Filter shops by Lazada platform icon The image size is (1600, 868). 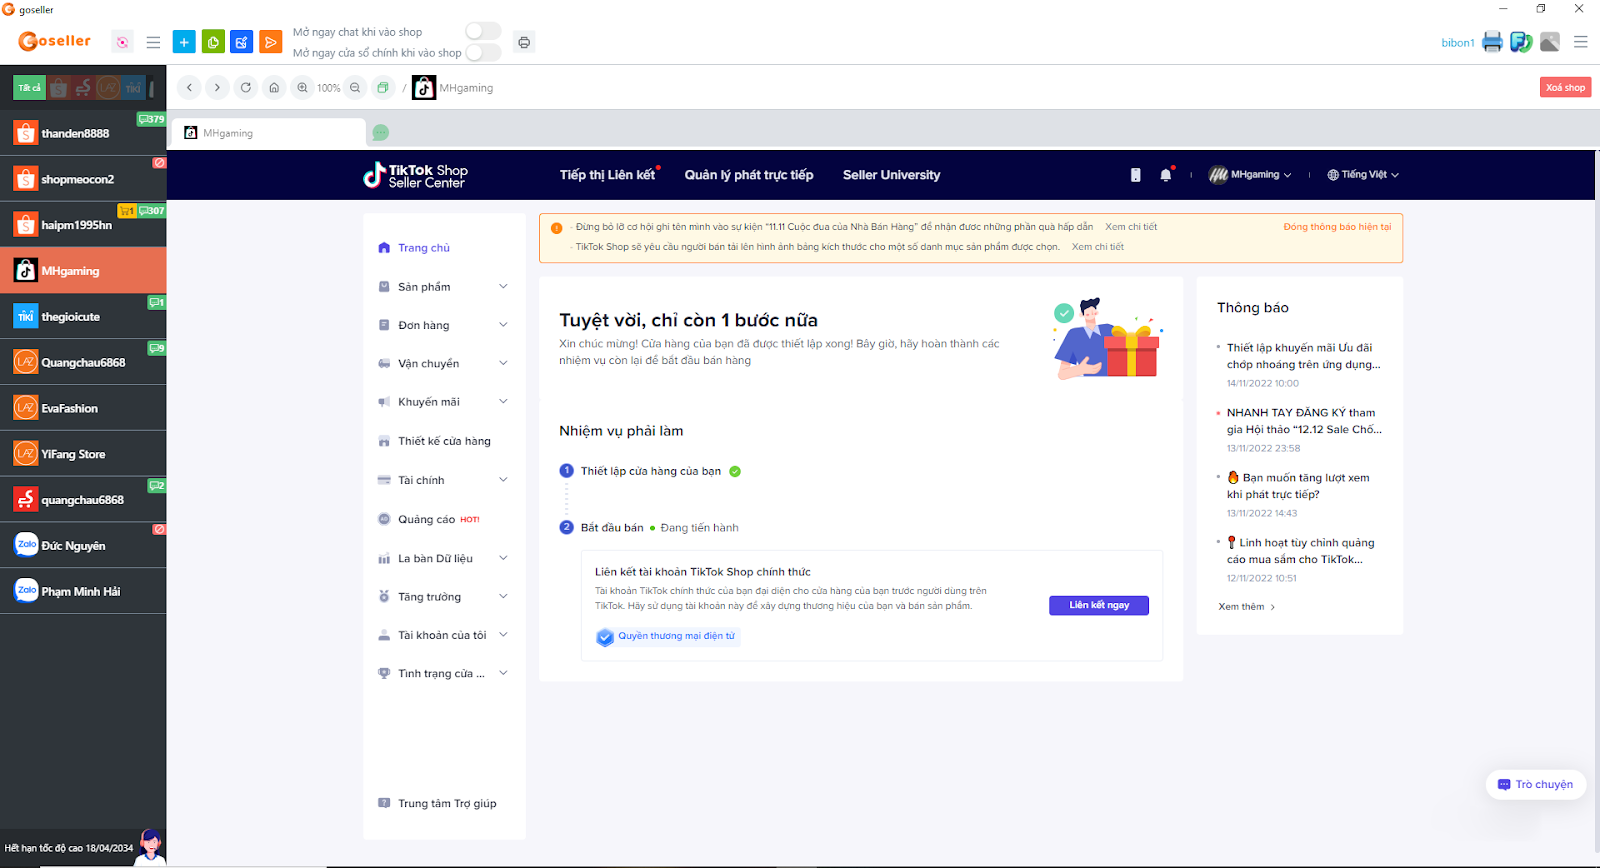[108, 88]
